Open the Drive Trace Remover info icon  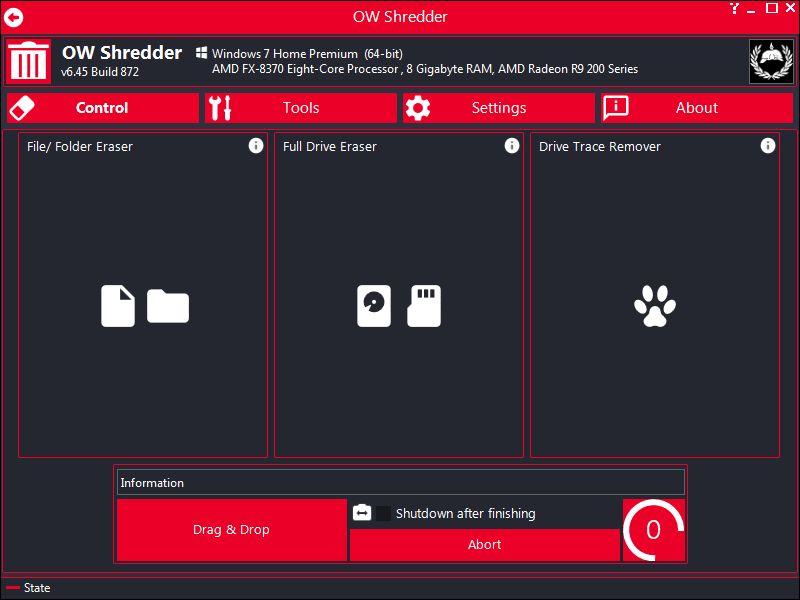(x=768, y=146)
